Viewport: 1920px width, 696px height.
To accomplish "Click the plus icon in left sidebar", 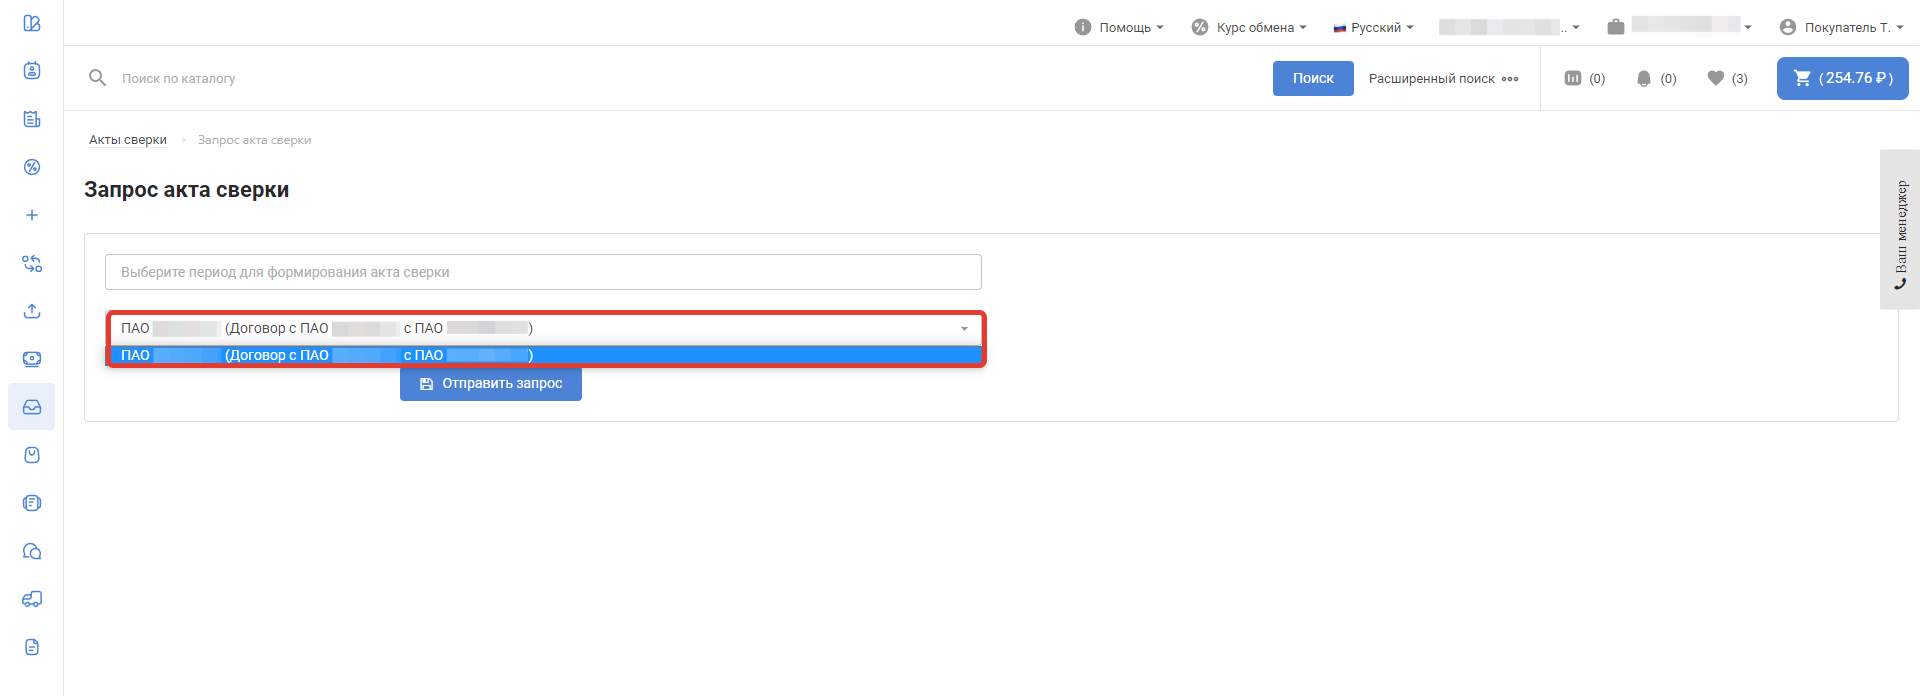I will 32,215.
